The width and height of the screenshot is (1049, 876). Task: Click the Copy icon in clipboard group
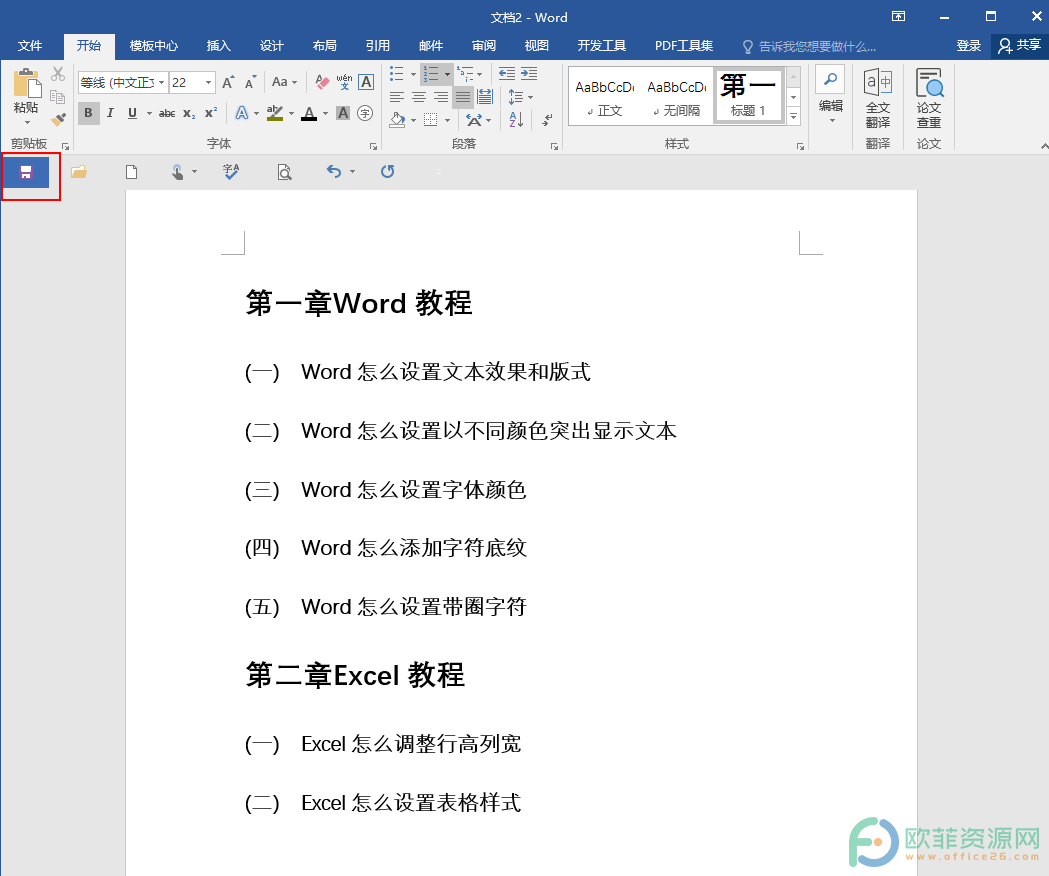(58, 96)
